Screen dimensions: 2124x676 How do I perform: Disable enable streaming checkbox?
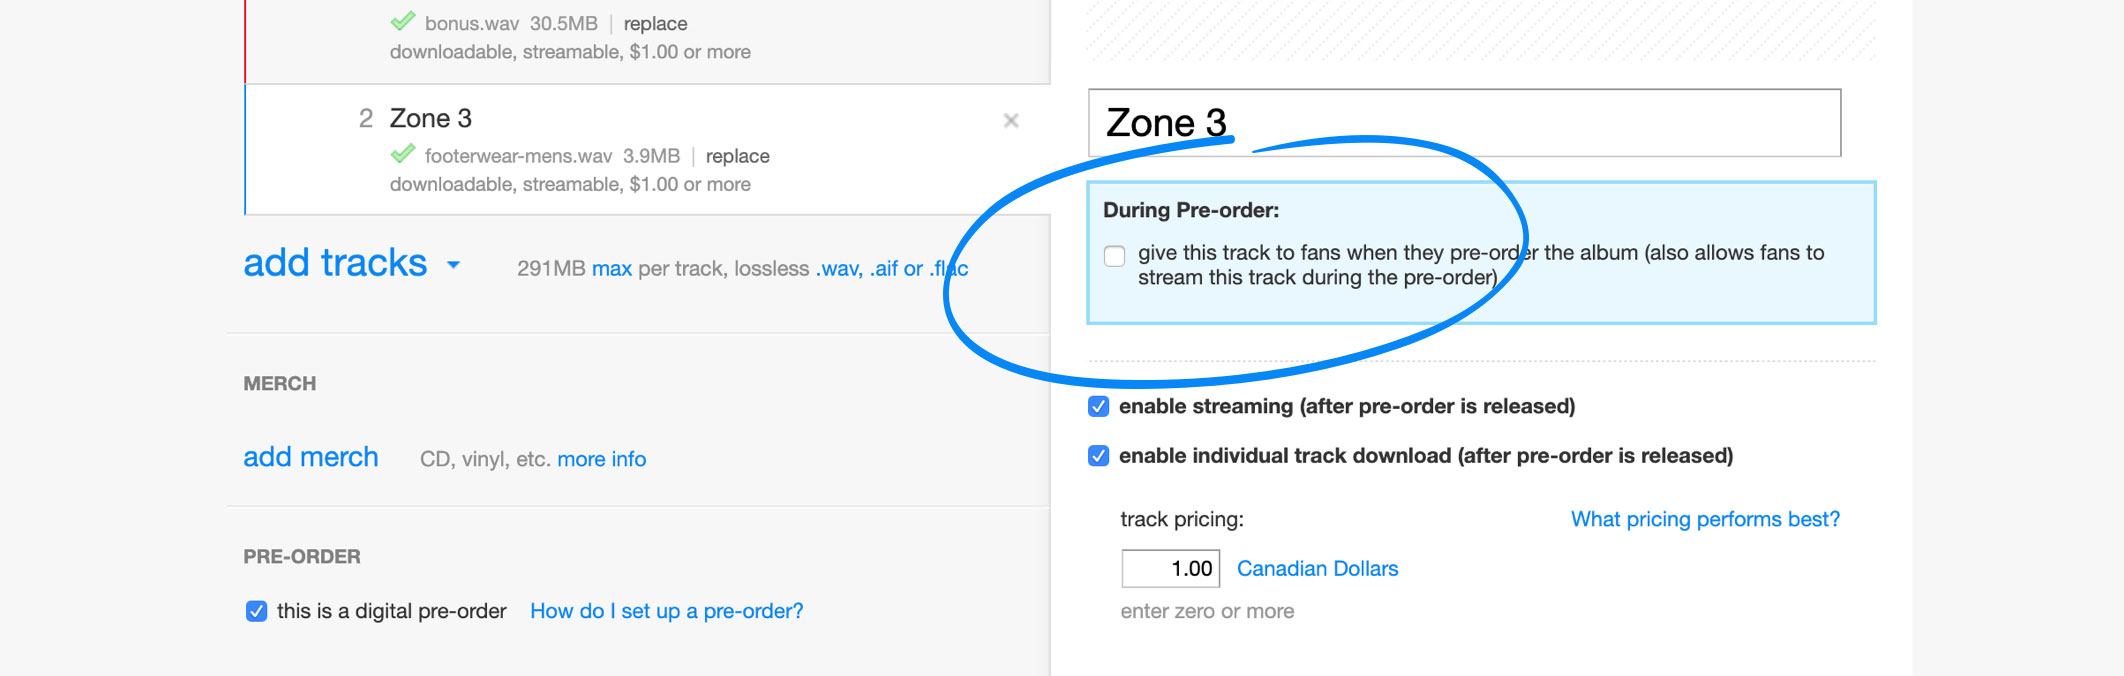[1099, 406]
